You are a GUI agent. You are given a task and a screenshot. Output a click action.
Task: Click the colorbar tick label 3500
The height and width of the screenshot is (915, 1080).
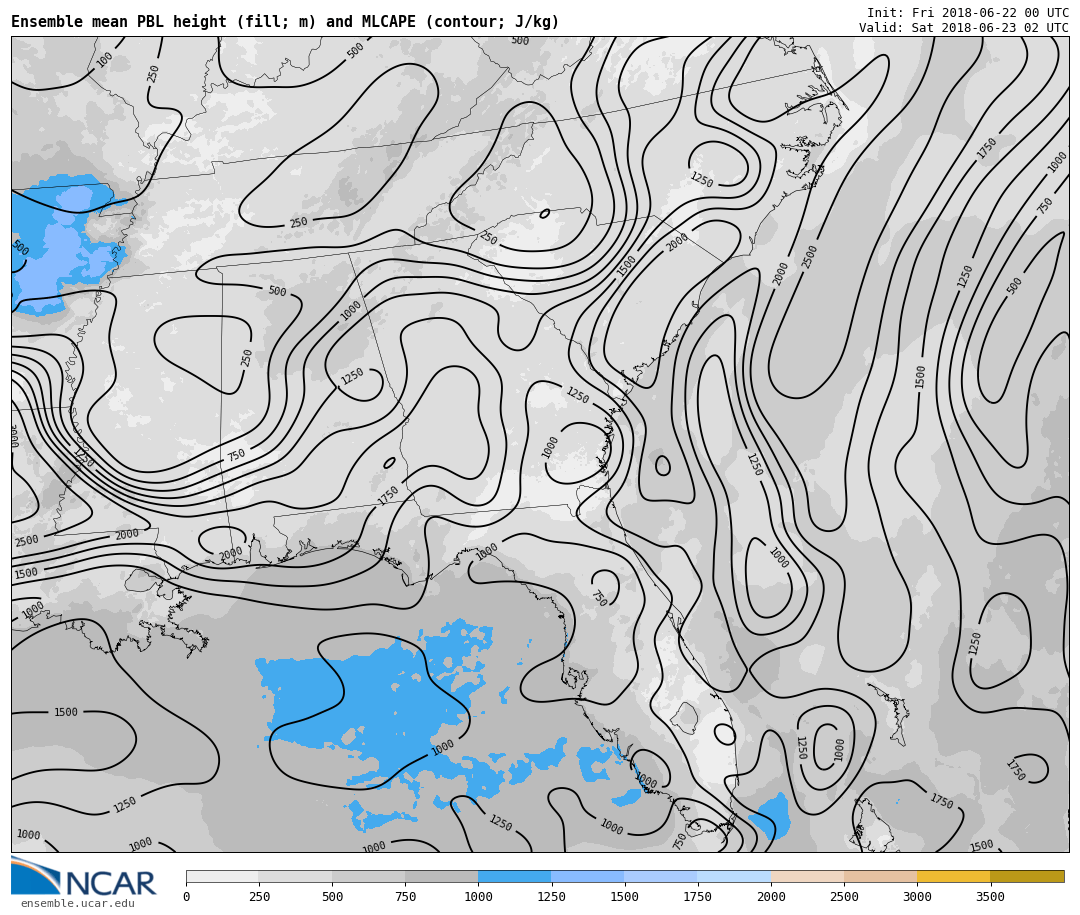pyautogui.click(x=990, y=896)
